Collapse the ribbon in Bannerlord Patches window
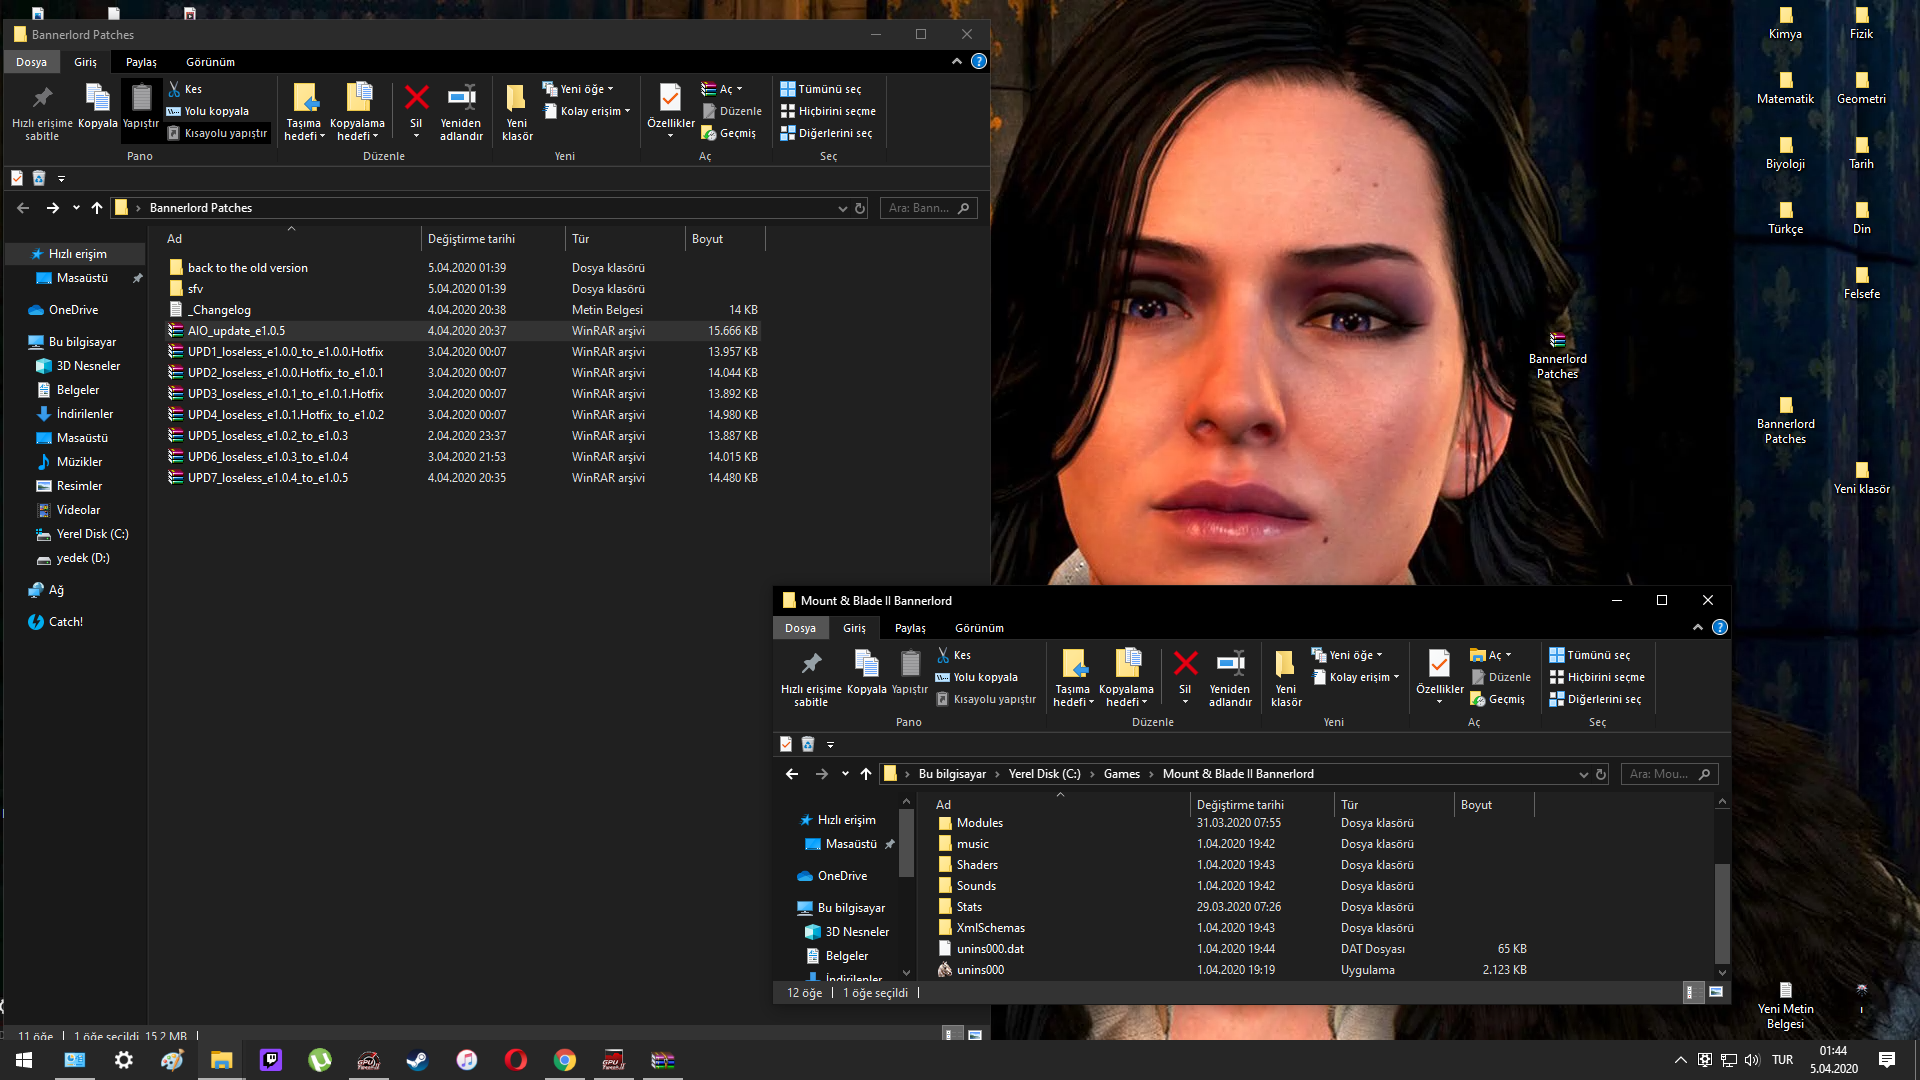The image size is (1920, 1080). (x=957, y=61)
